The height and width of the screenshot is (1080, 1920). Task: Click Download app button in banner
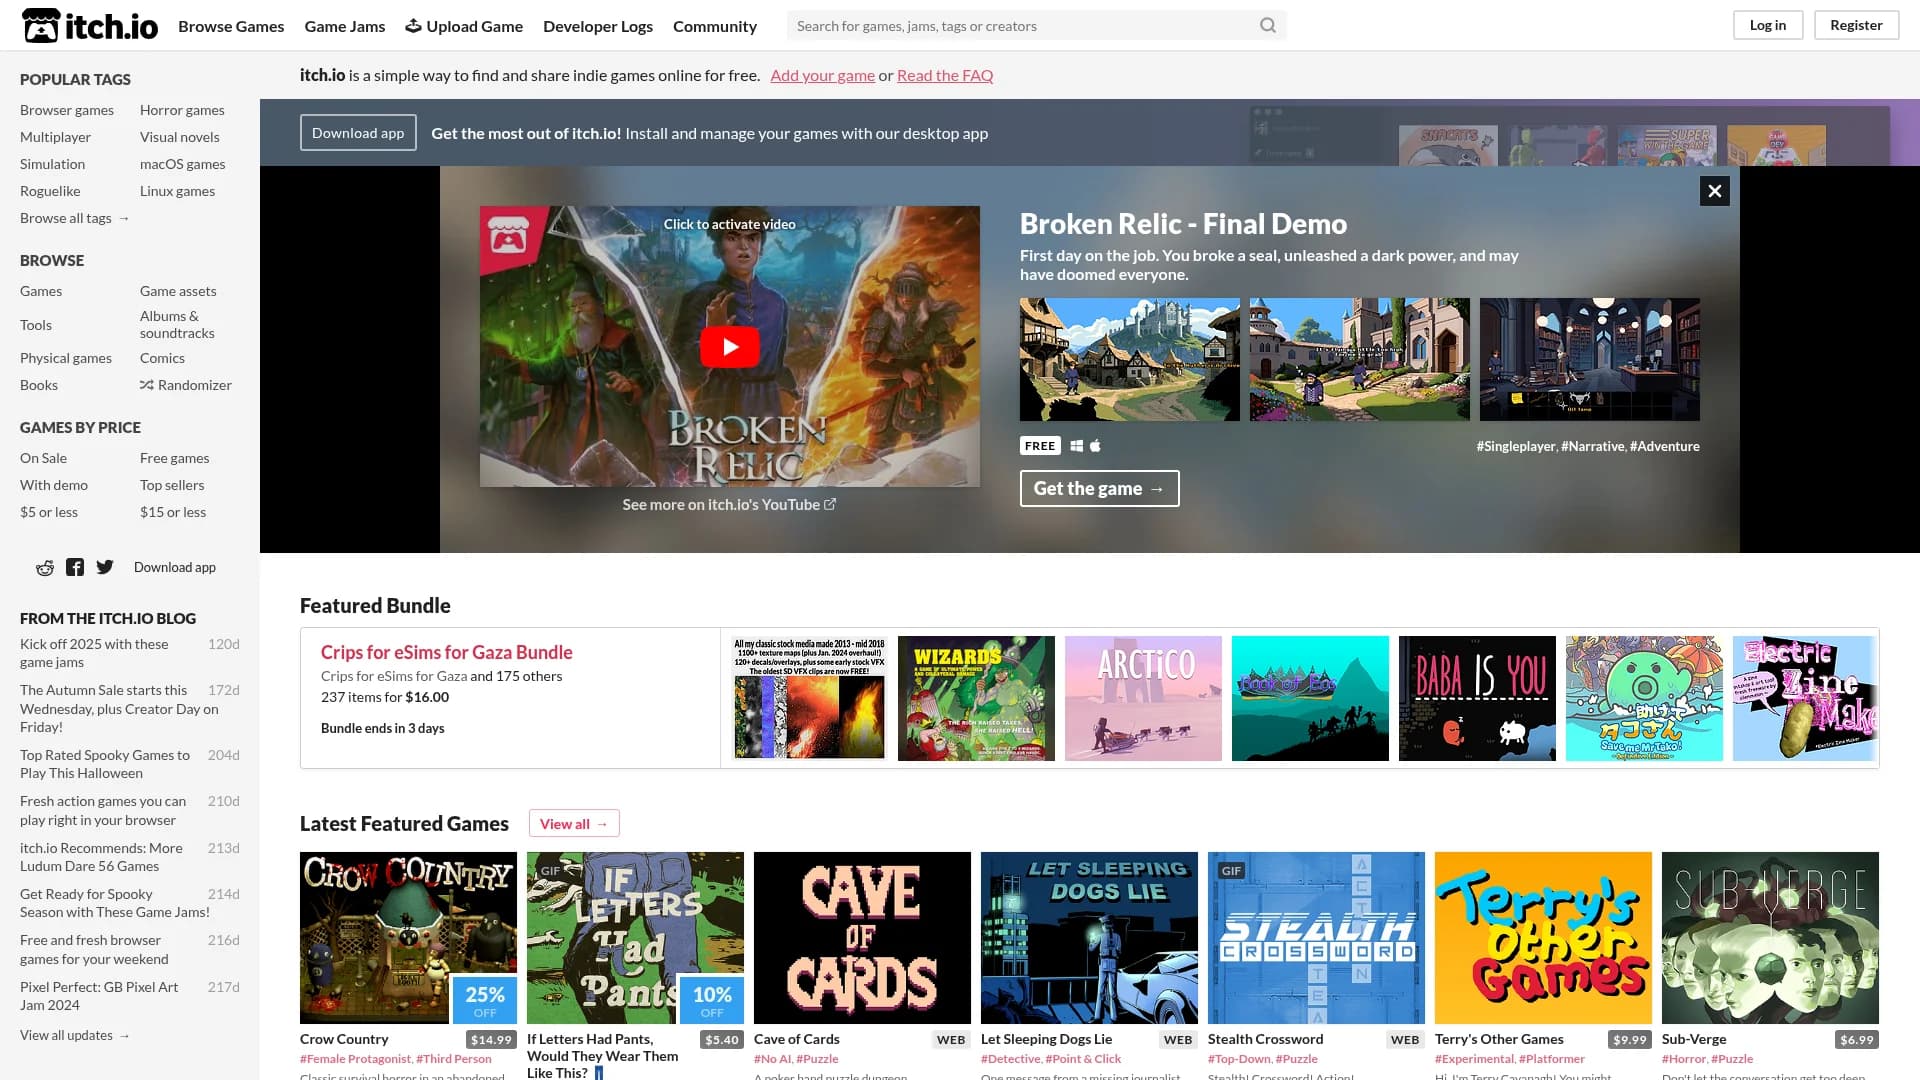[x=358, y=133]
